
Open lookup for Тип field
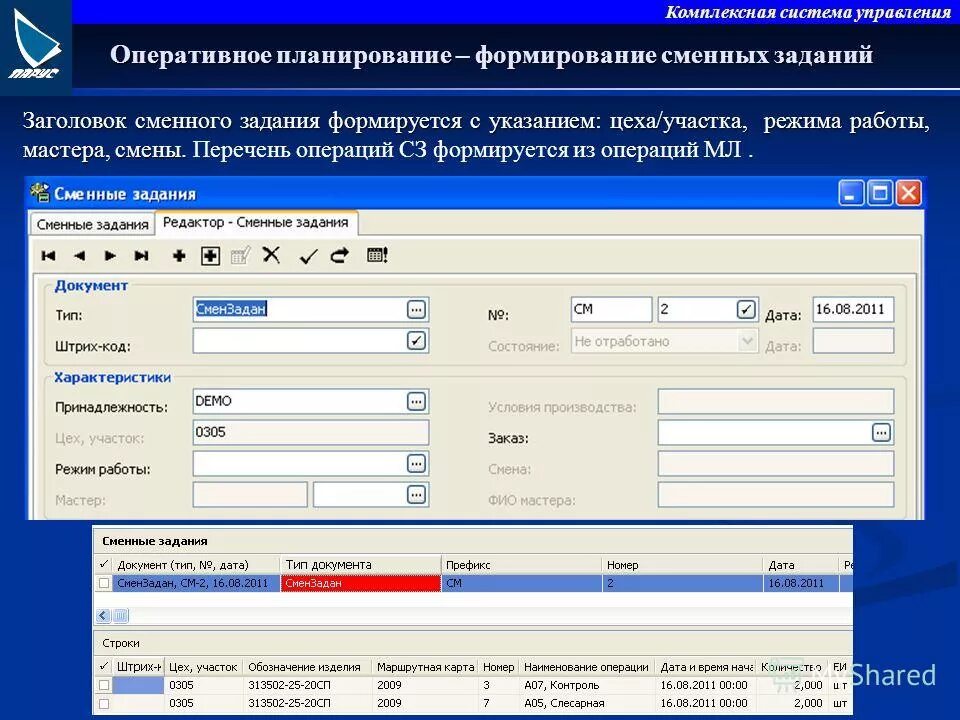[416, 310]
